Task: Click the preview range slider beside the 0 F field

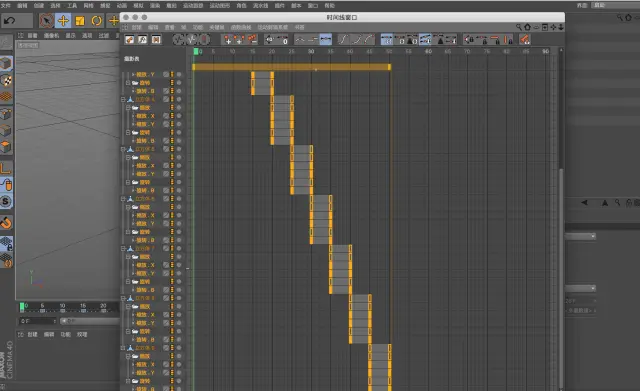Action: (x=89, y=321)
